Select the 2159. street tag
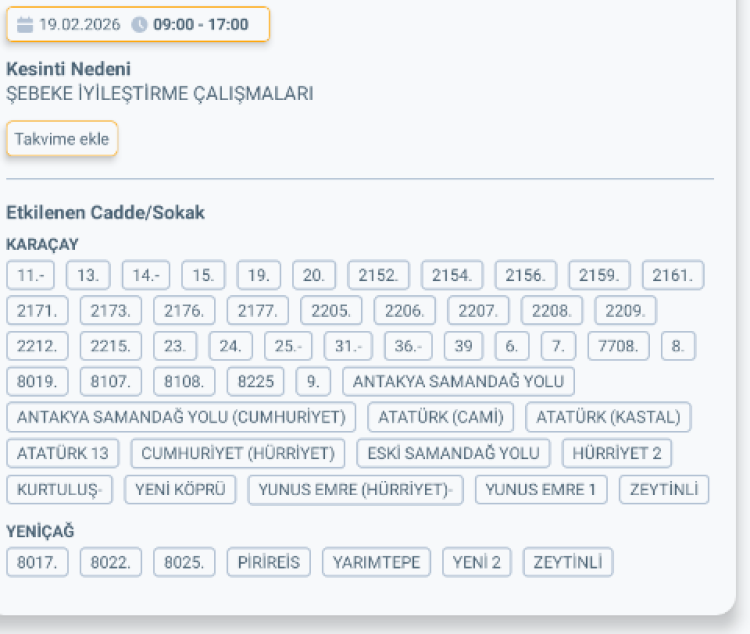This screenshot has height=634, width=750. click(x=599, y=275)
